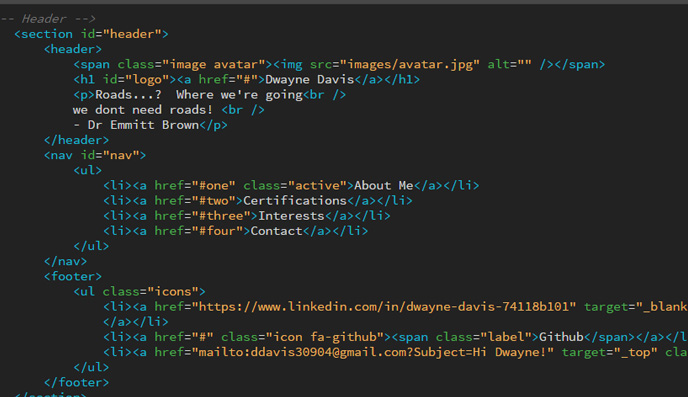The image size is (688, 397).
Task: Click the text 'Contact' in the list
Action: (x=276, y=231)
